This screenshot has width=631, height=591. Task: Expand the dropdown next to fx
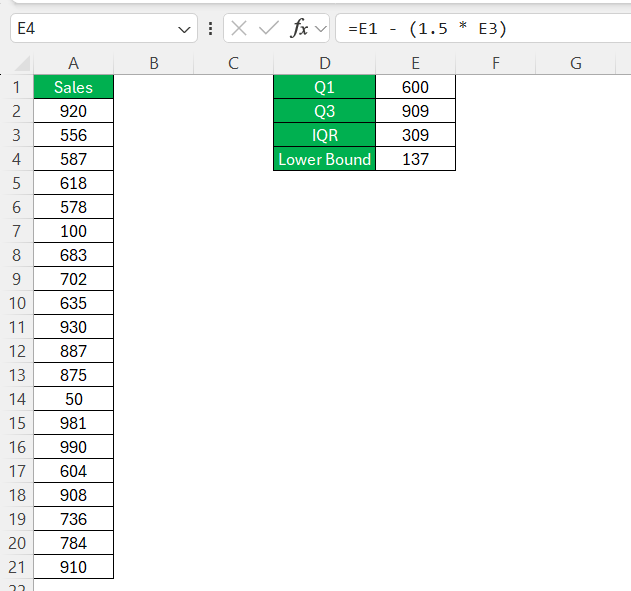(321, 29)
